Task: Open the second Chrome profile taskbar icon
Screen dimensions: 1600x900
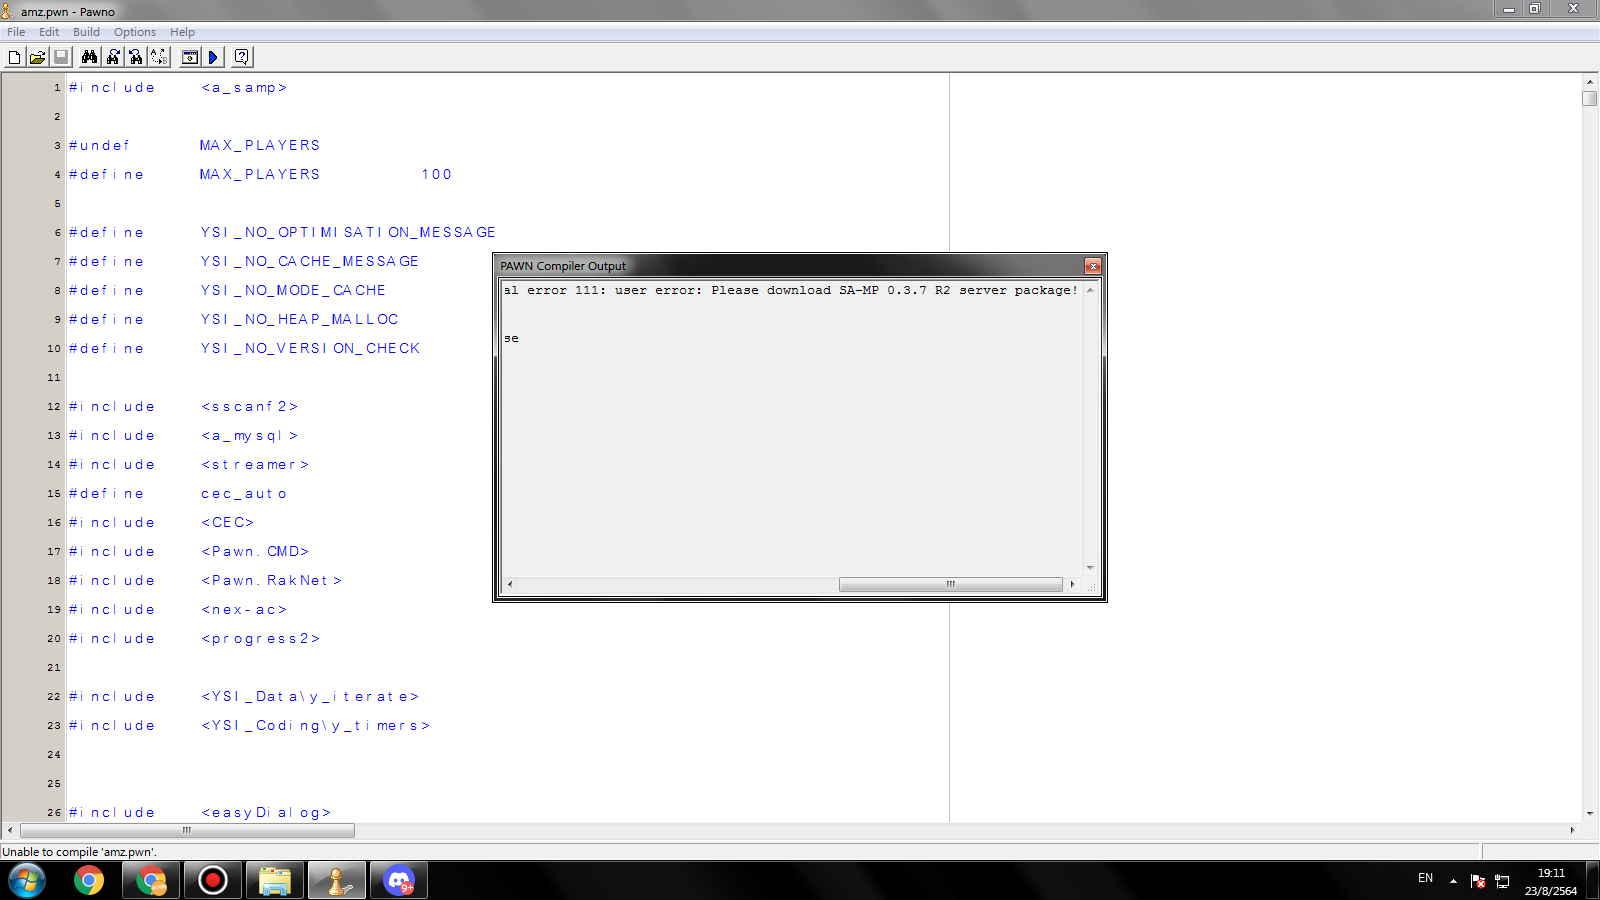Action: [151, 881]
